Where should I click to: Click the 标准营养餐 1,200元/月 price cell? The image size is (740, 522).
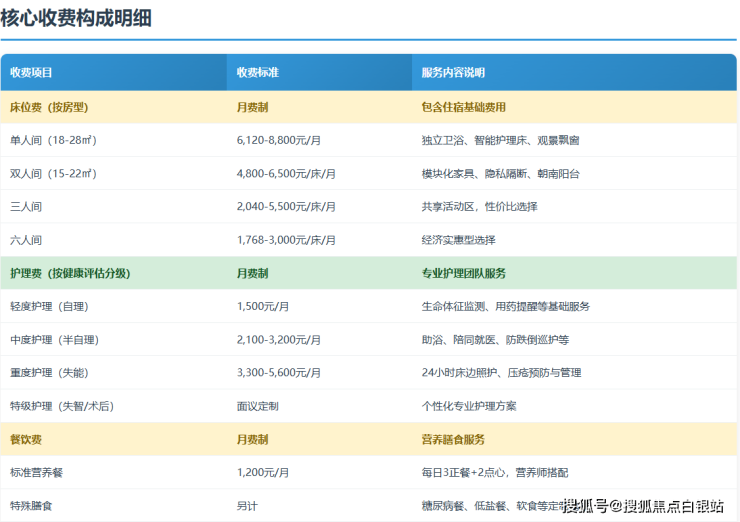263,472
